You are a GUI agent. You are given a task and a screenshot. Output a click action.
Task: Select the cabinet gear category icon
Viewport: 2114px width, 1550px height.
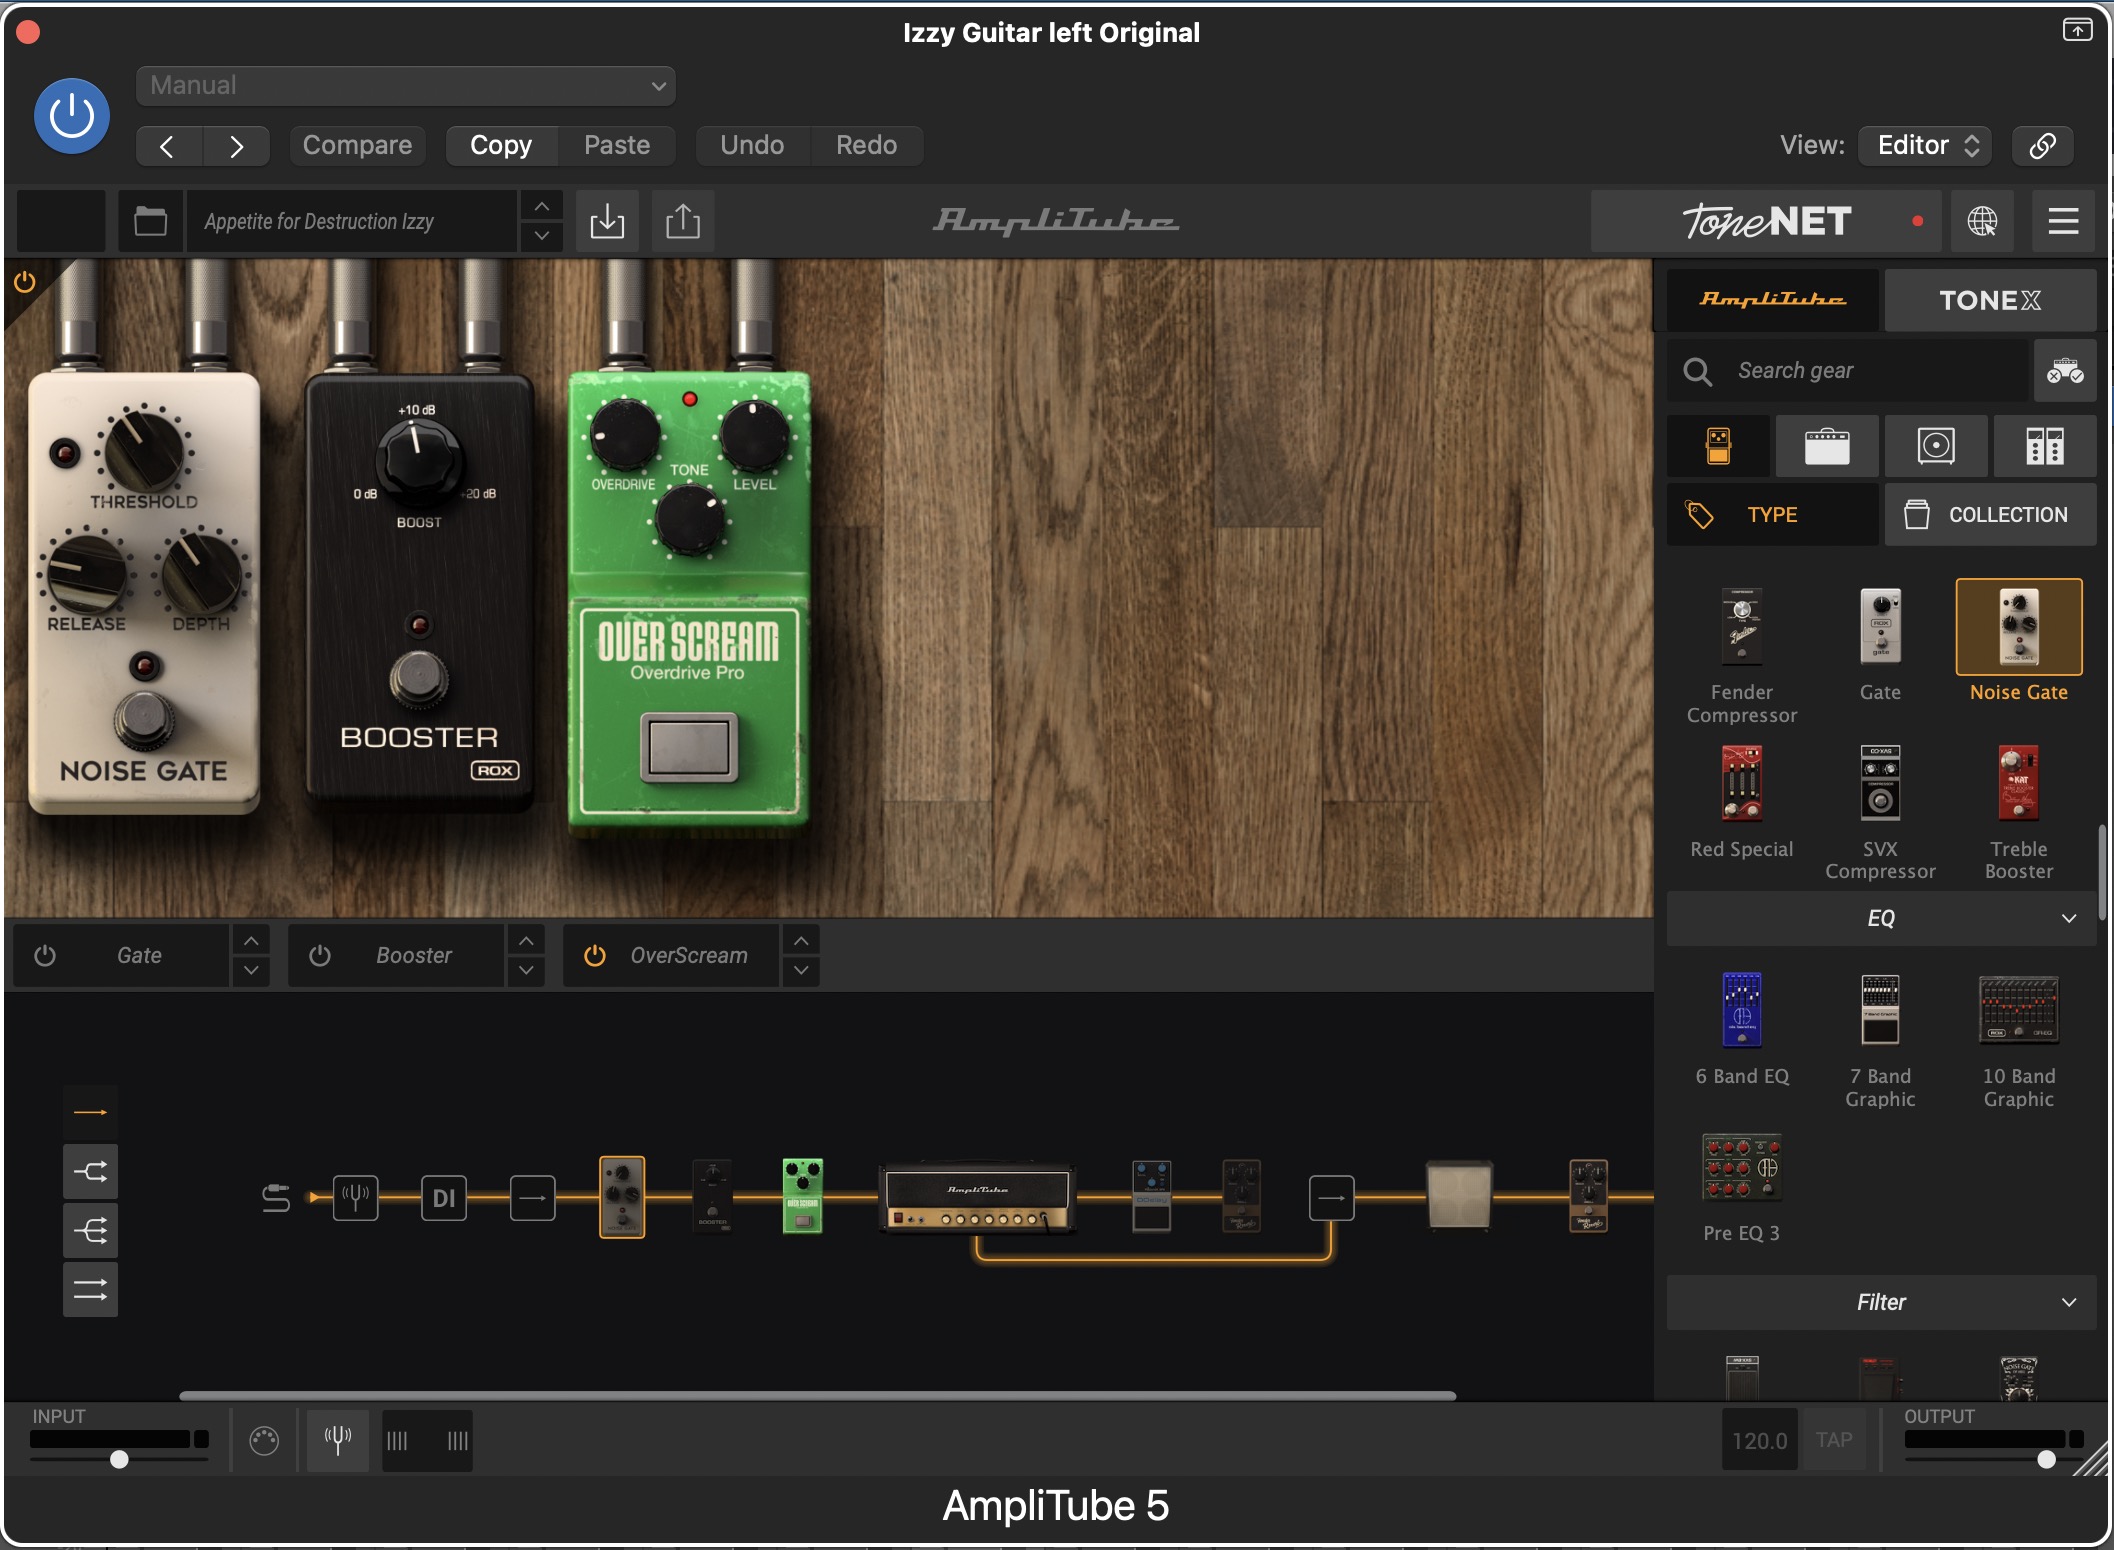click(x=1935, y=446)
